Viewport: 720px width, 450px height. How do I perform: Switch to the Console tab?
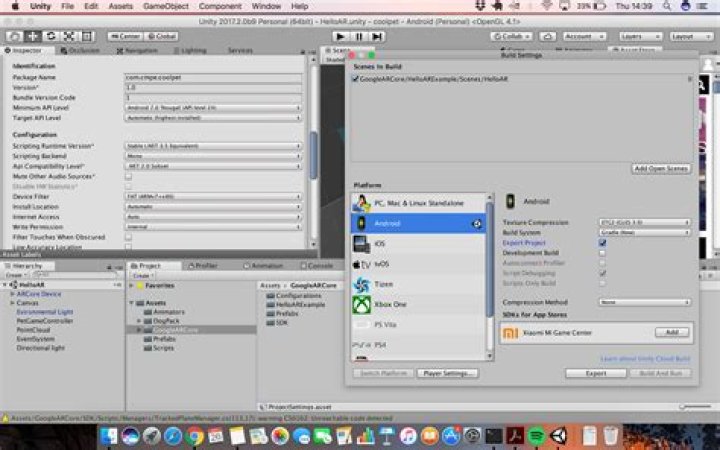[x=319, y=265]
